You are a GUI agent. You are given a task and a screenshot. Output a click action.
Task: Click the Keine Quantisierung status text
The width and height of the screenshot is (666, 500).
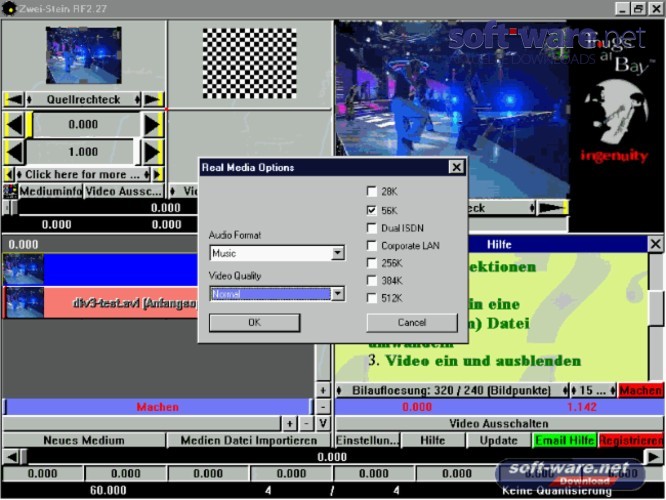point(557,491)
